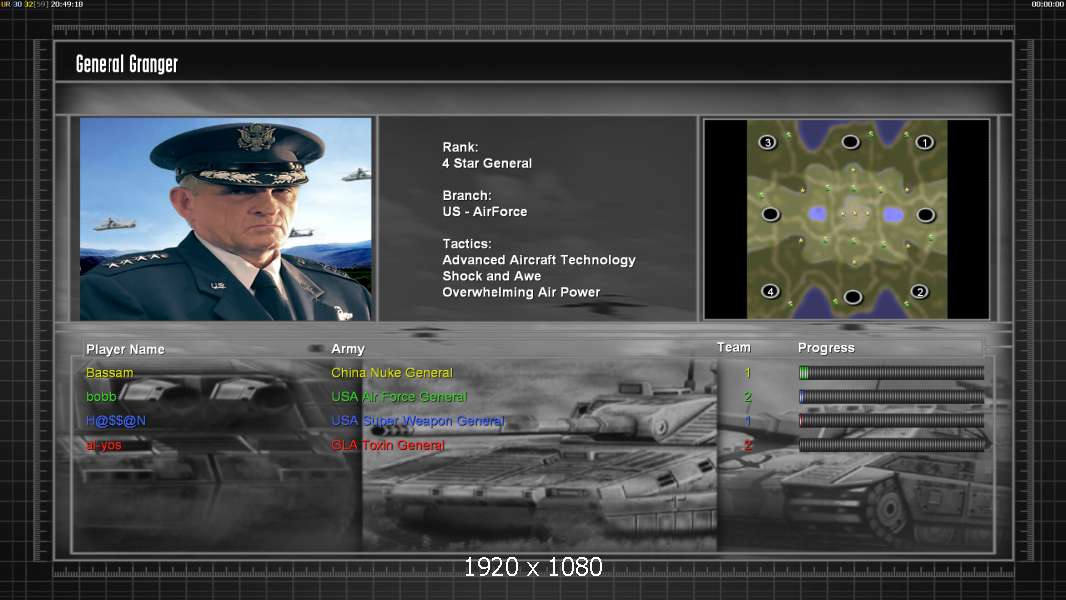Click Shock and Awe tactic line

point(492,276)
